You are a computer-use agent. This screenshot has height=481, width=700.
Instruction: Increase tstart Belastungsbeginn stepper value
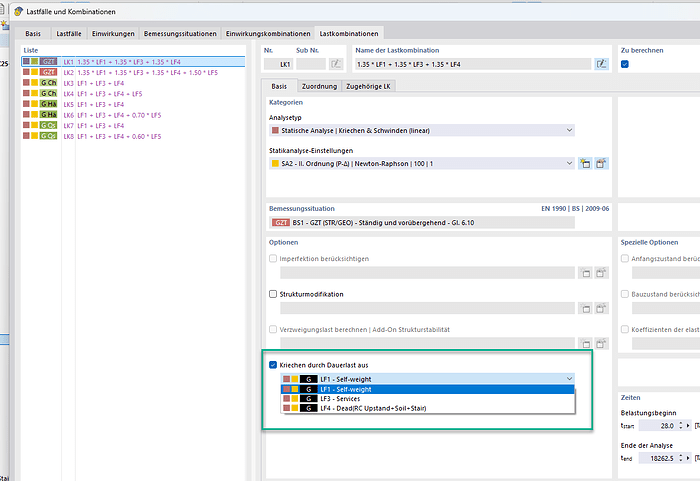pyautogui.click(x=680, y=423)
